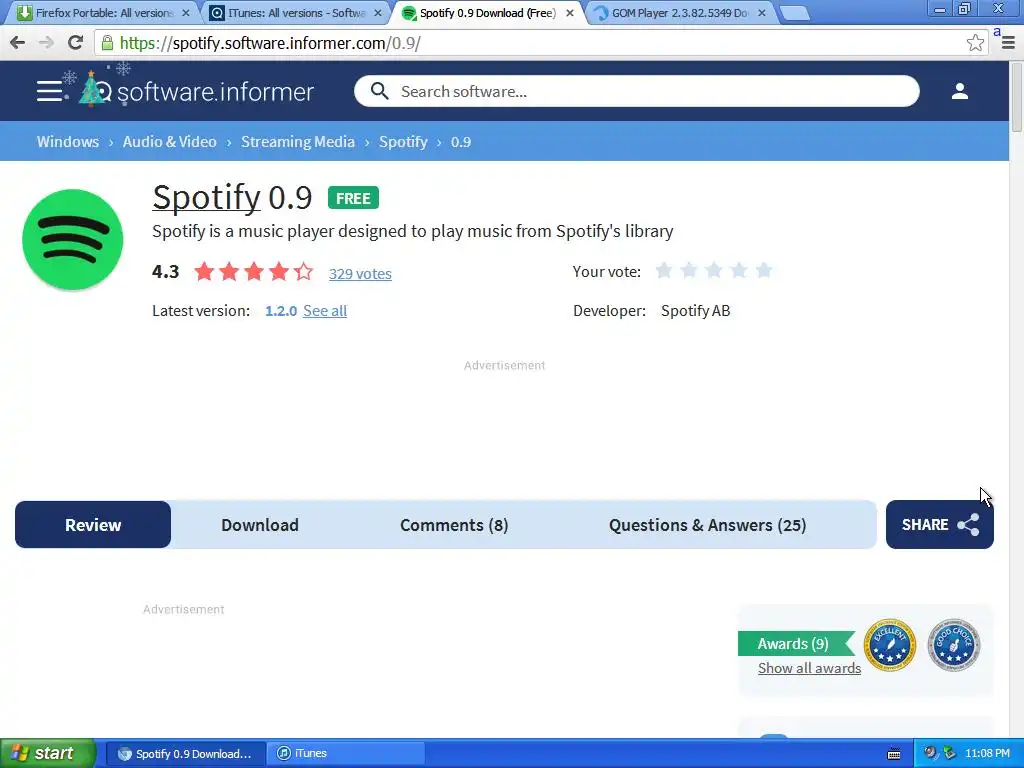Click the Spotify title heading link

[206, 197]
